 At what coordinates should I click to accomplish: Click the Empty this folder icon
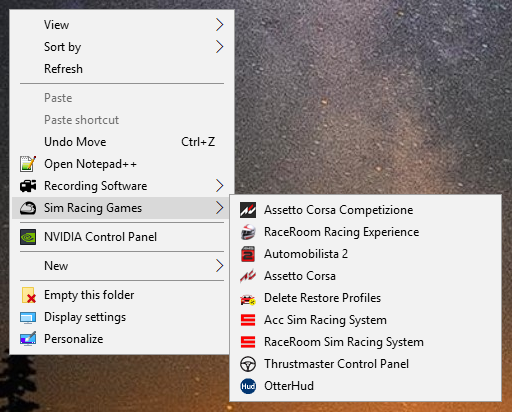29,295
